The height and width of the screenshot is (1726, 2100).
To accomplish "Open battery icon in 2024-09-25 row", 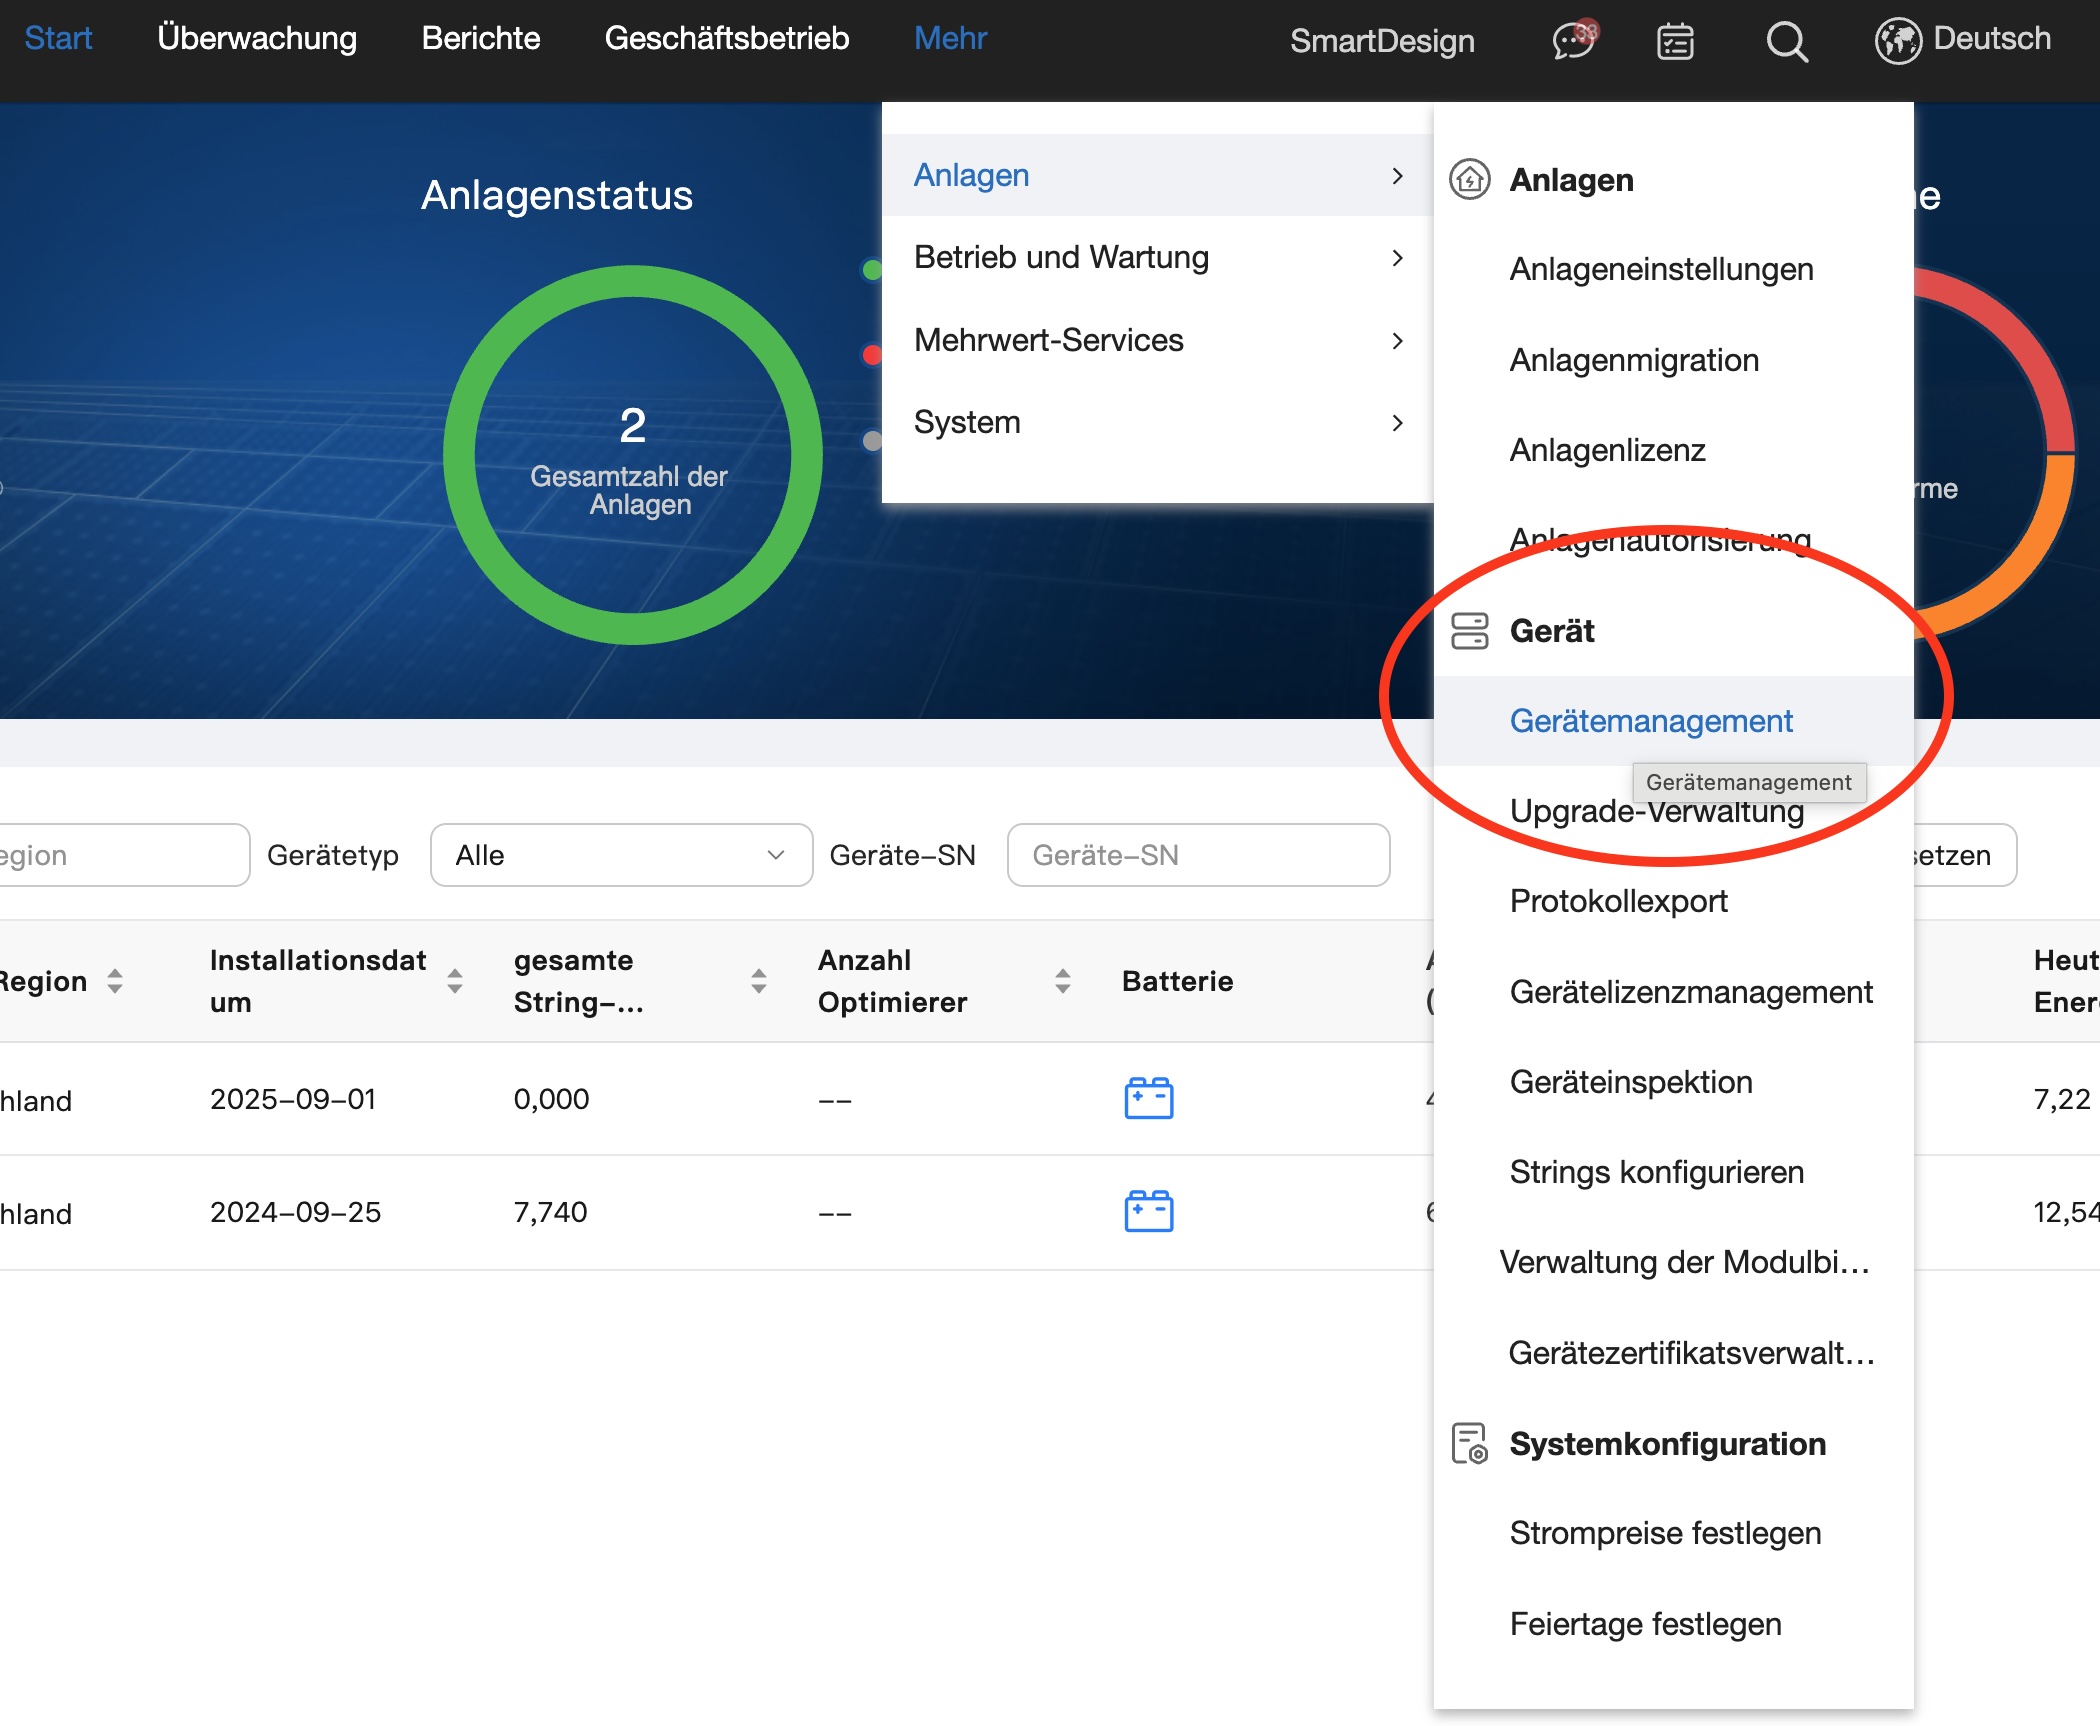I will pos(1149,1211).
